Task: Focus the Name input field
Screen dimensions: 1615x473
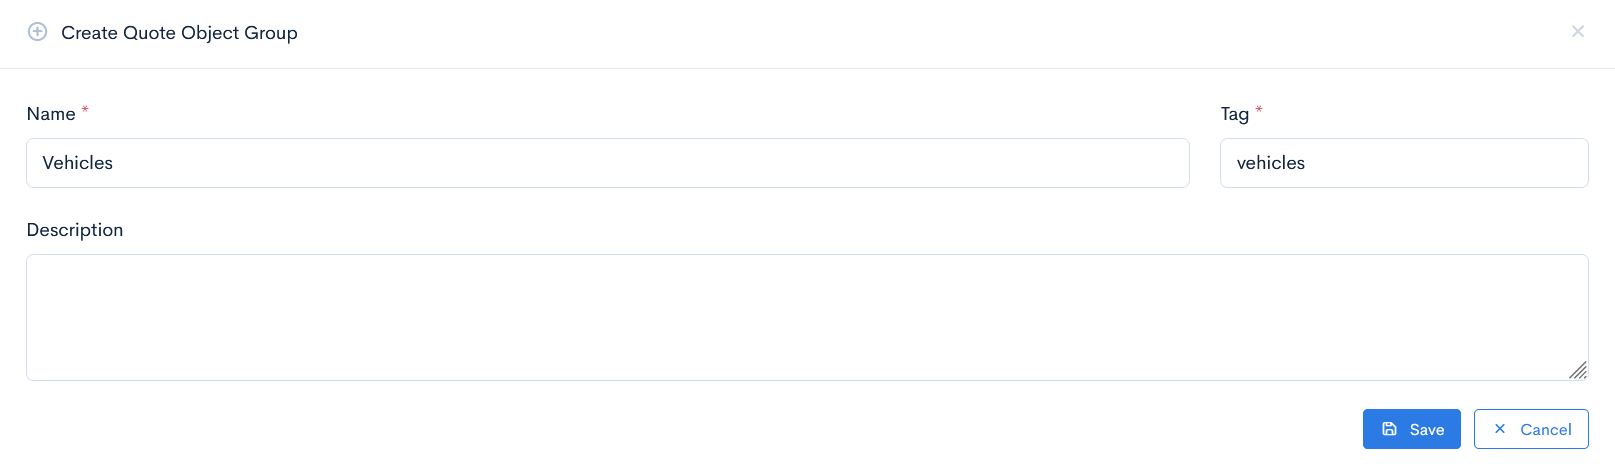Action: [x=607, y=163]
